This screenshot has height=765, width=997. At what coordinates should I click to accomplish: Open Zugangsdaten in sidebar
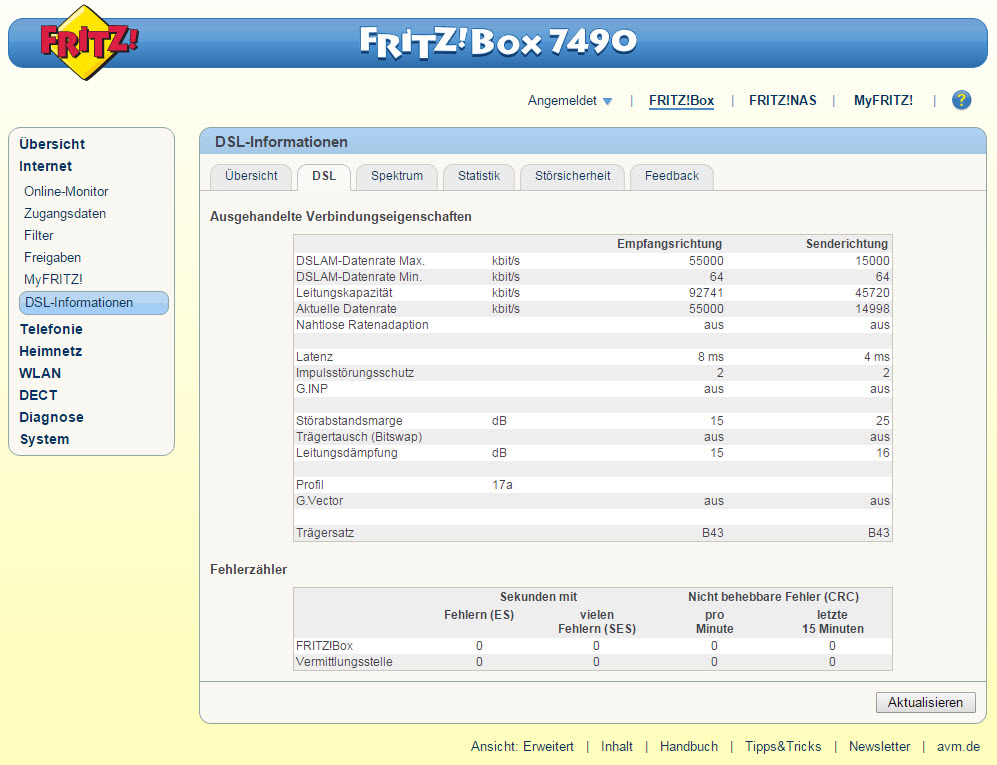click(x=65, y=214)
